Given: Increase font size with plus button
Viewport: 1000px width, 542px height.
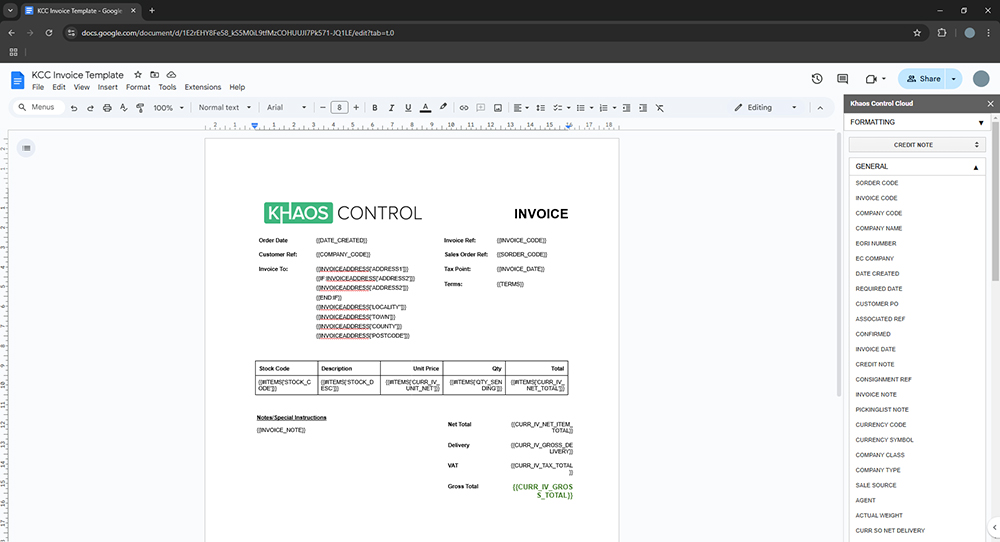Looking at the screenshot, I should [x=356, y=108].
